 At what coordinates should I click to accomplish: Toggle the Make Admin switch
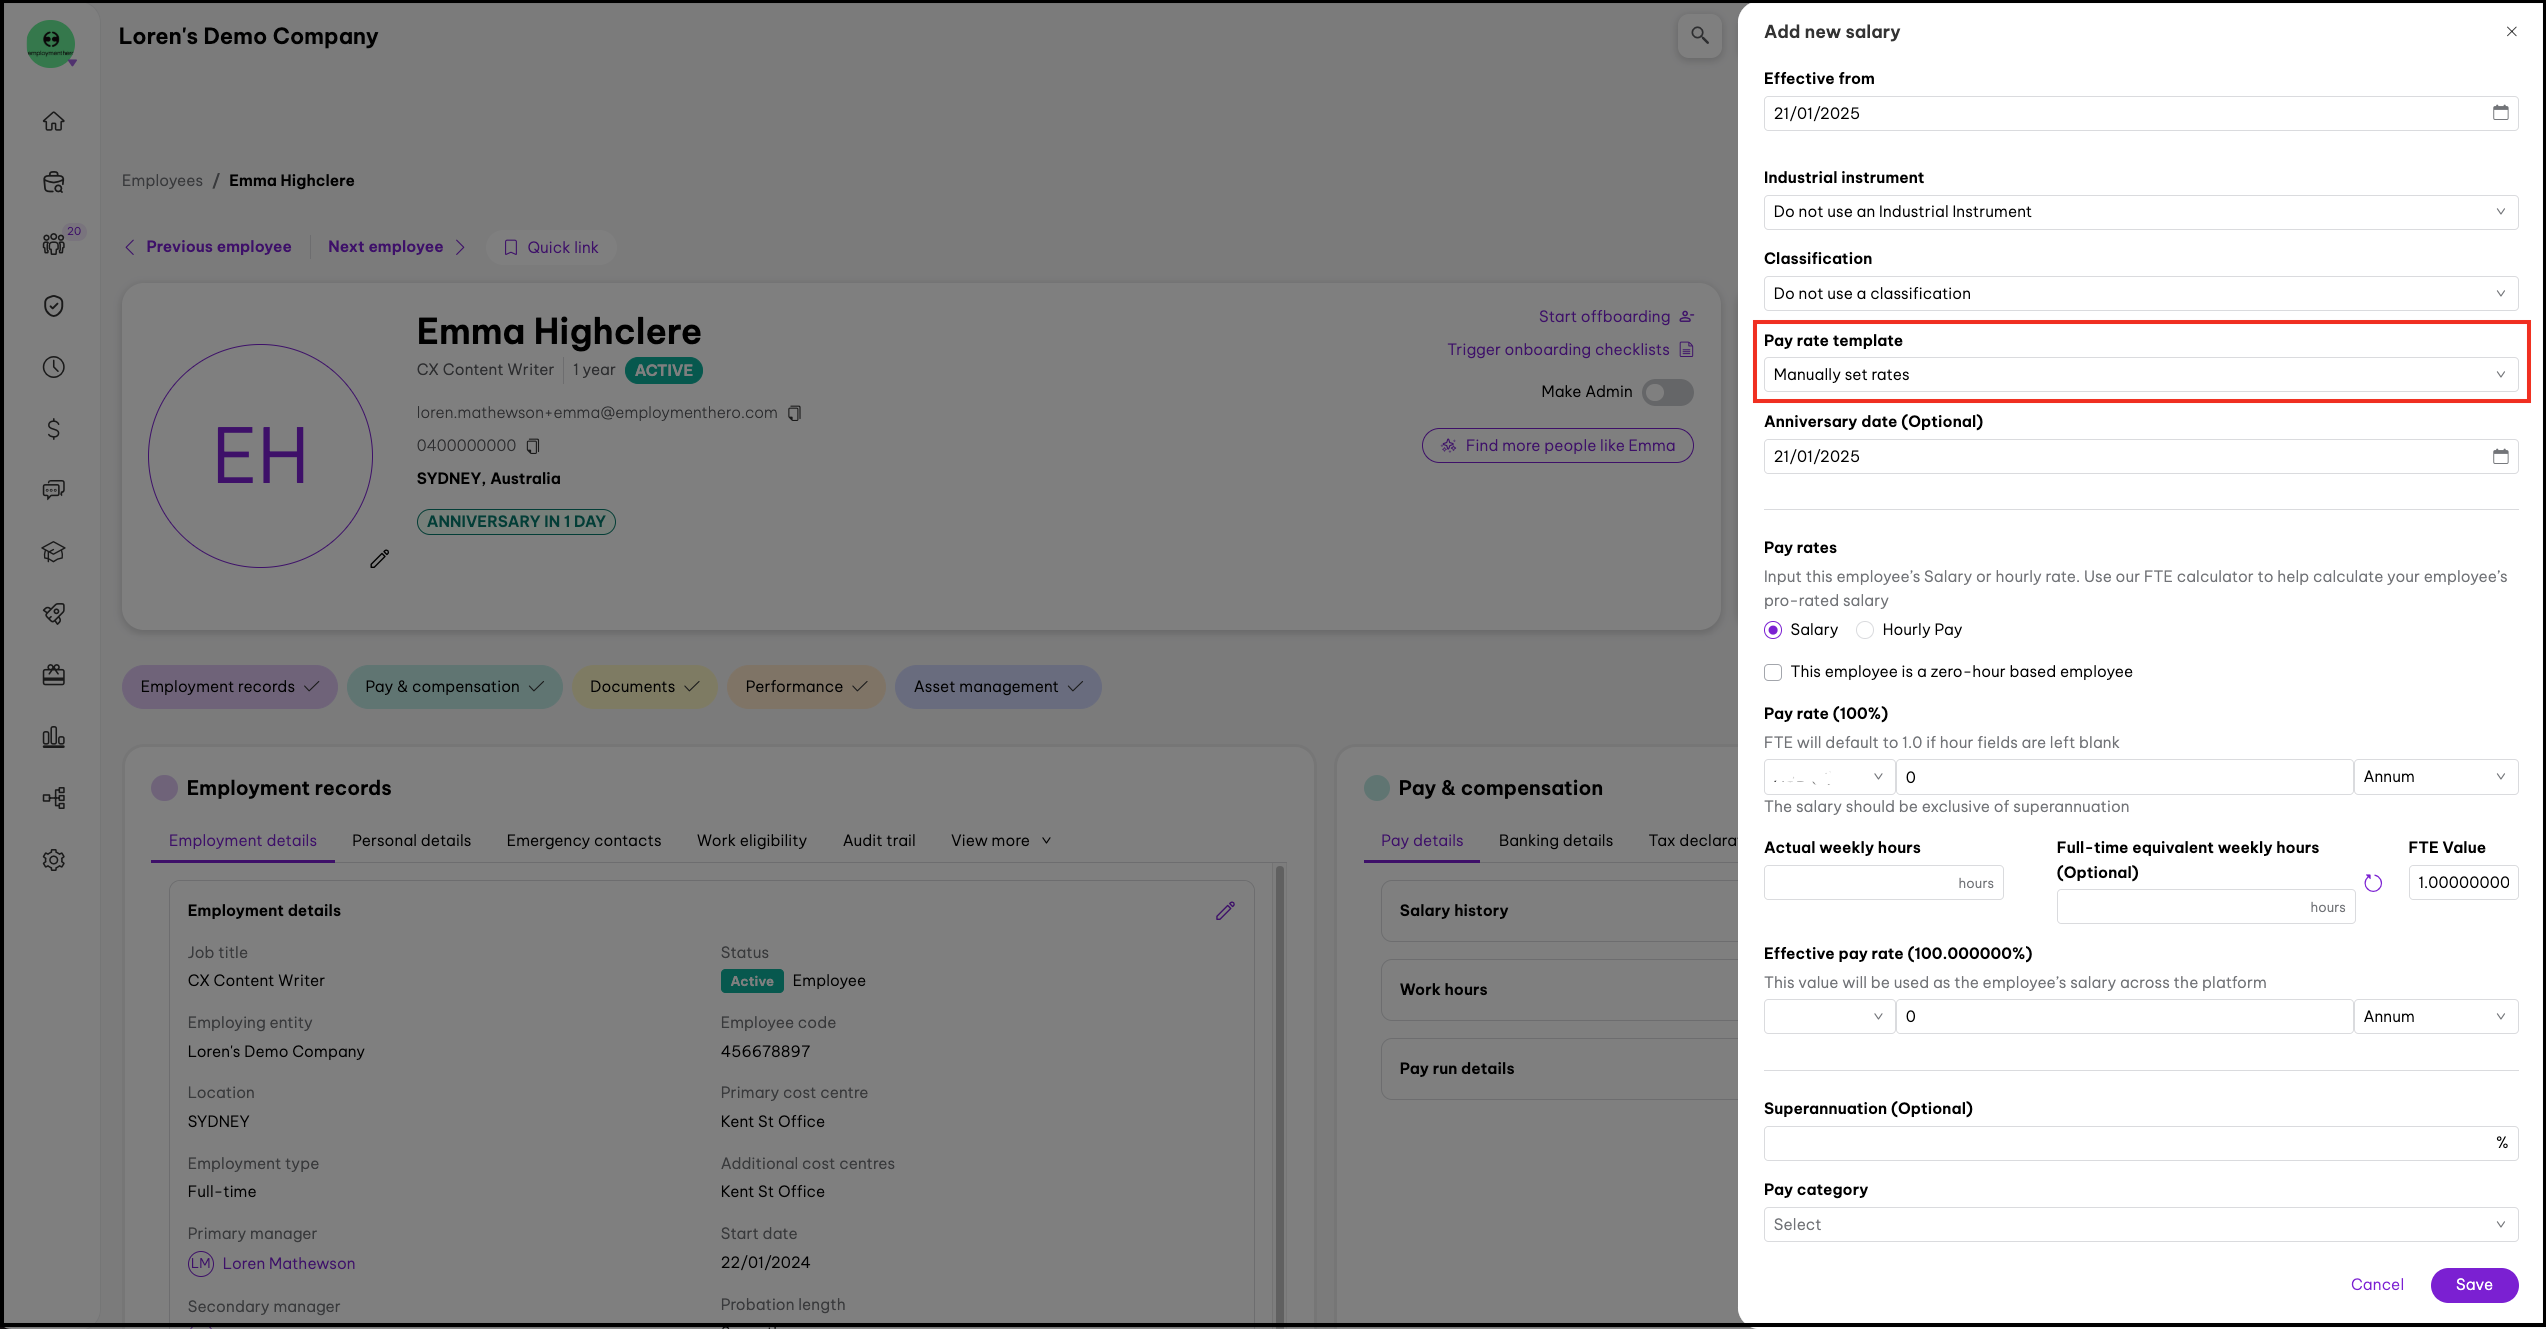pos(1667,392)
